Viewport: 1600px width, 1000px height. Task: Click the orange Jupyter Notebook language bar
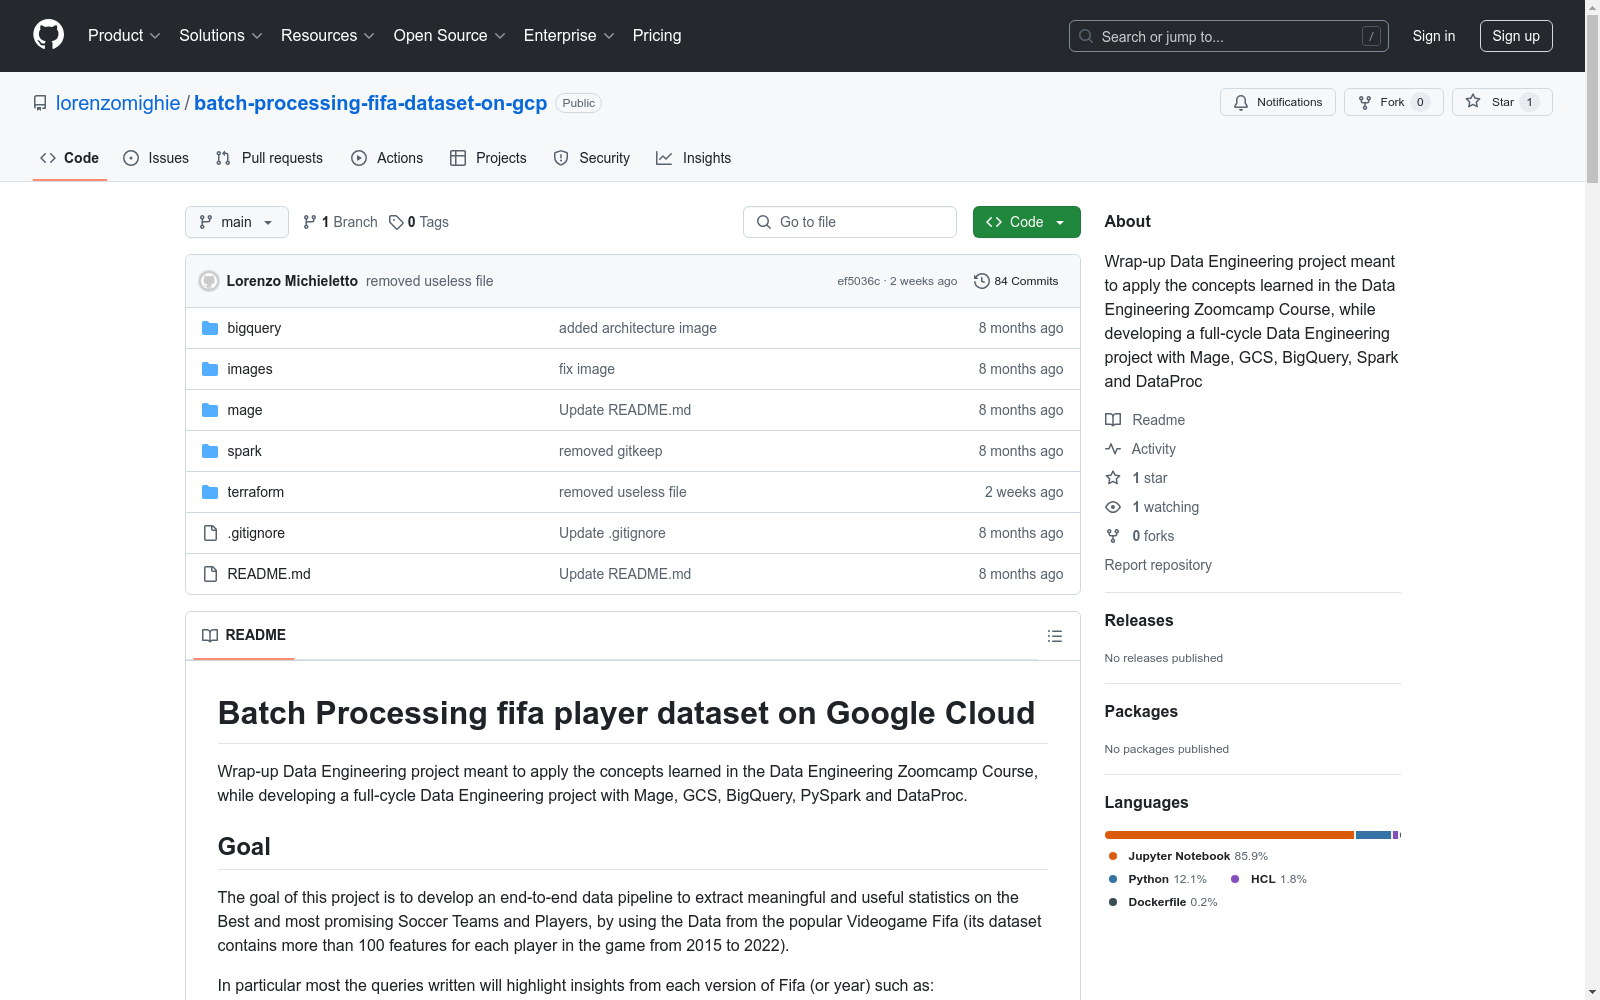click(x=1229, y=835)
